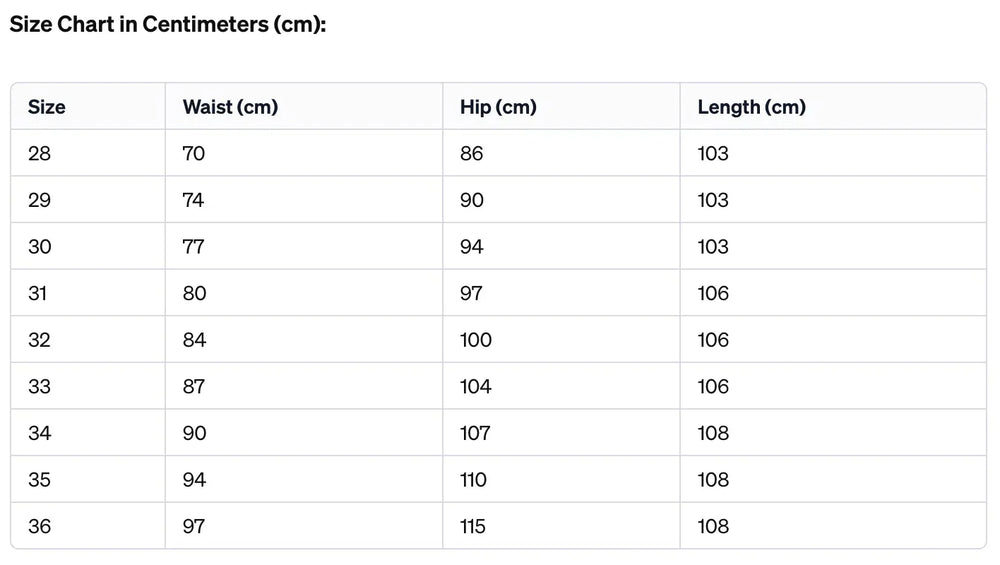Click the Size column header
The width and height of the screenshot is (1000, 565).
[47, 107]
